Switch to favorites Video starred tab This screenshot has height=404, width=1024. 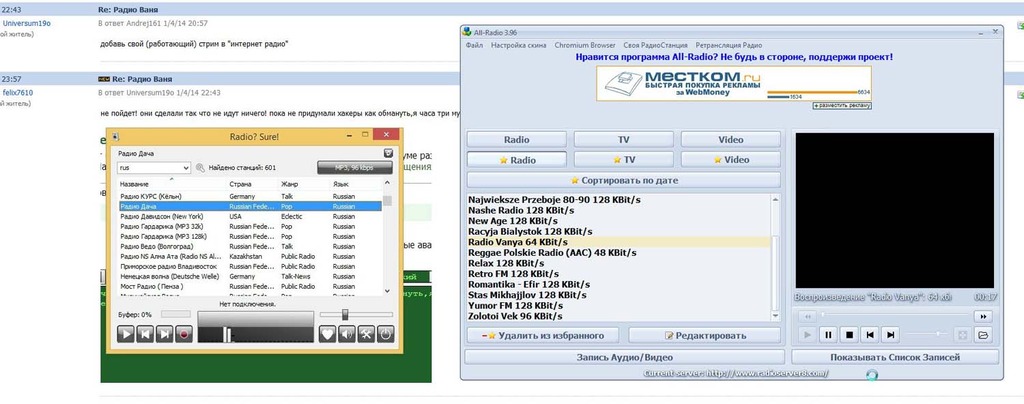click(x=730, y=160)
